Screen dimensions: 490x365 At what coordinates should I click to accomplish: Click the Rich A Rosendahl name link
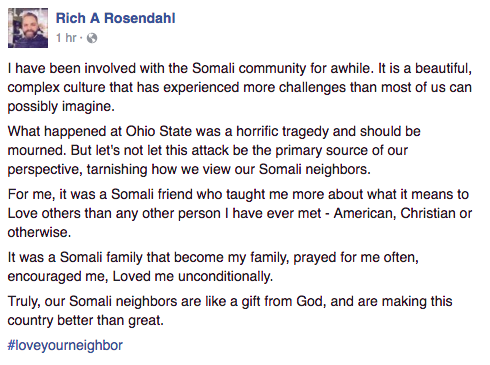point(115,18)
